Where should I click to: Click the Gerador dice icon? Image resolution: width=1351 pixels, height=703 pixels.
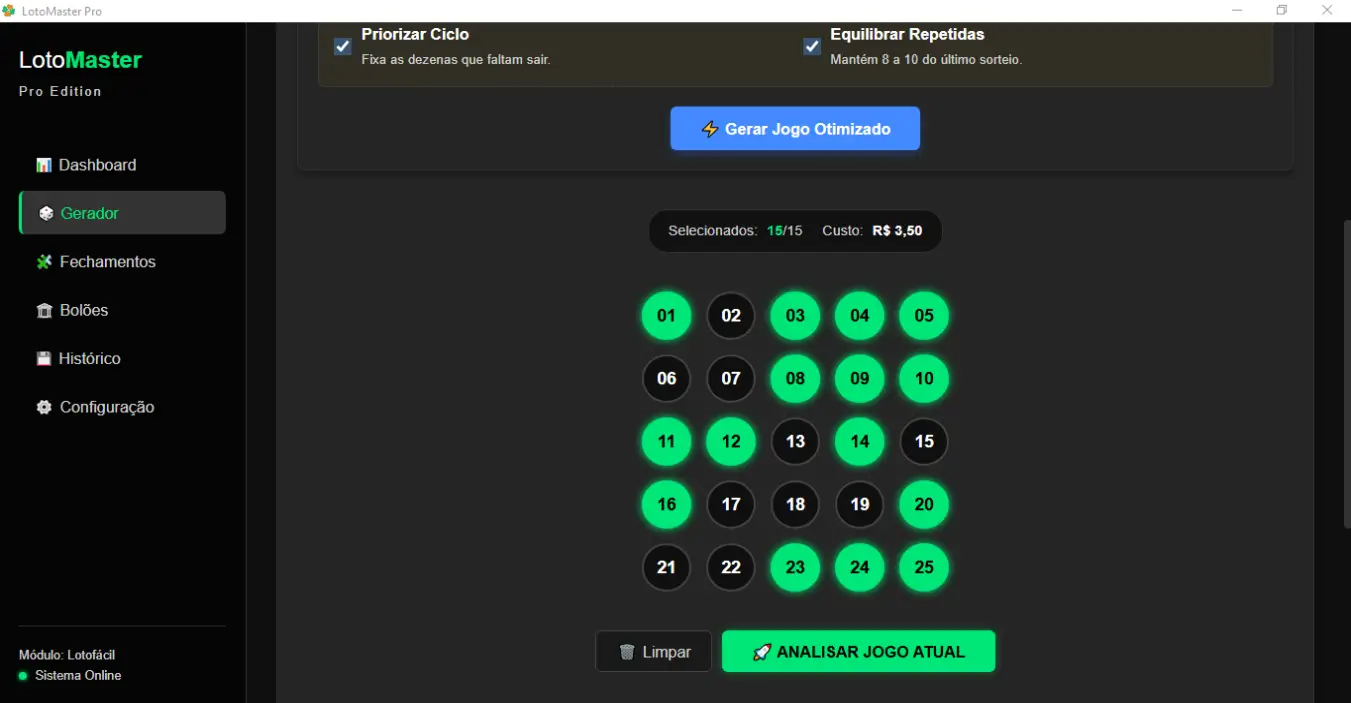pyautogui.click(x=46, y=213)
